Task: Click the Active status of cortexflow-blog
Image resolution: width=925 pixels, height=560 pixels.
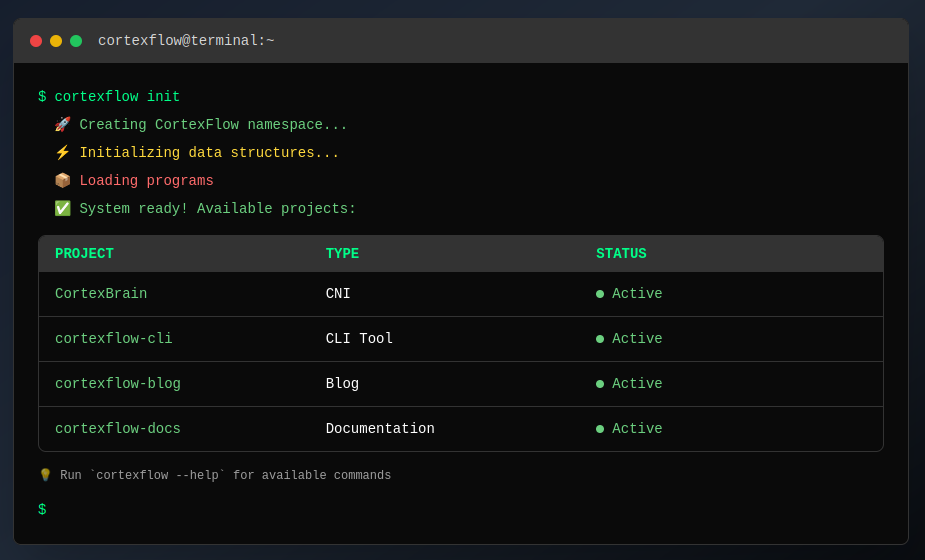Action: 637,384
